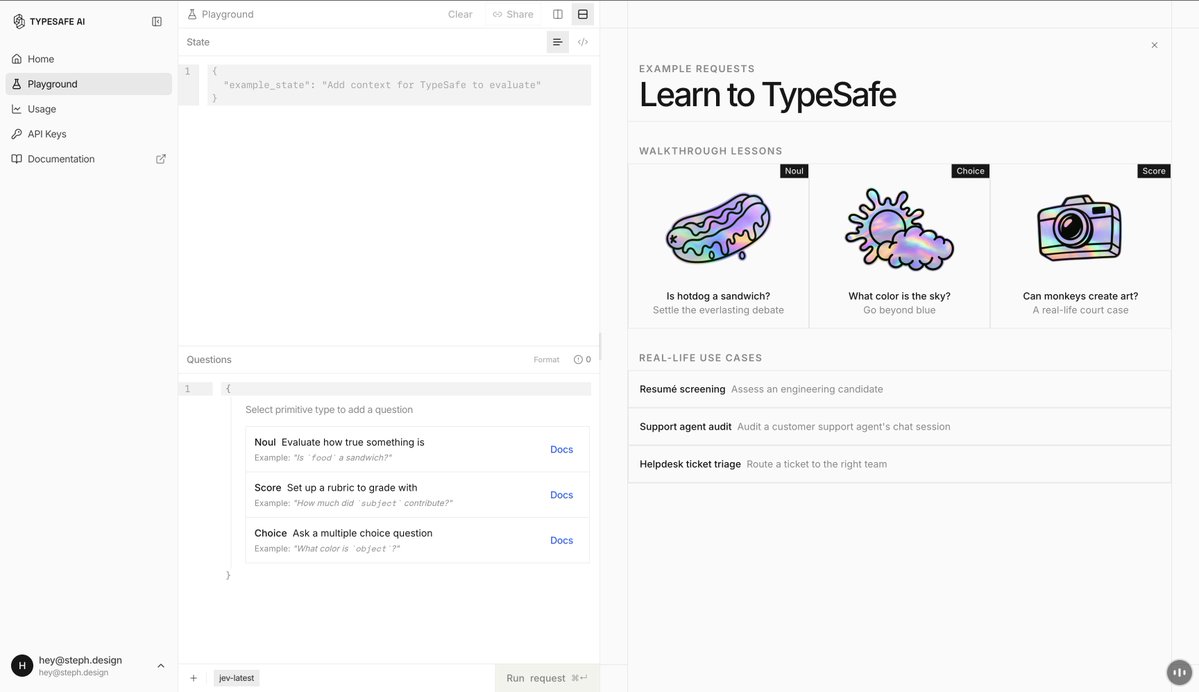This screenshot has width=1199, height=692.
Task: Toggle State code view icon
Action: [x=583, y=42]
